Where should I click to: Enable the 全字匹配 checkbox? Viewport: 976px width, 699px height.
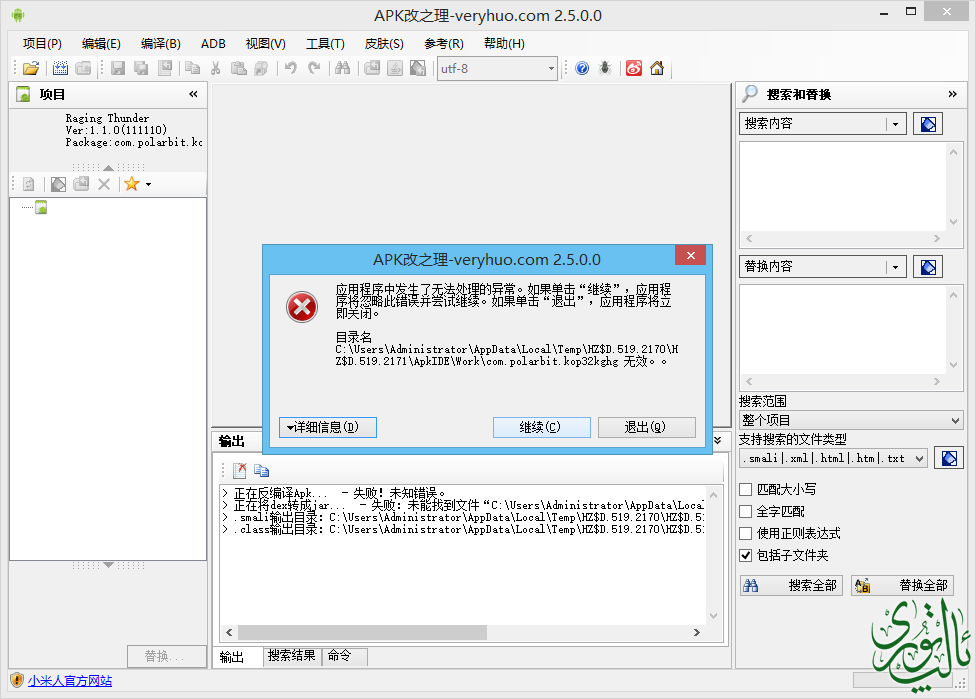746,512
